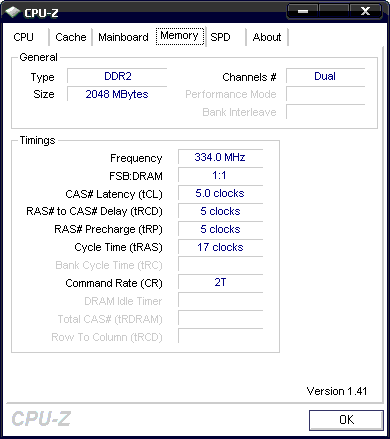Click the OK button

tap(346, 420)
